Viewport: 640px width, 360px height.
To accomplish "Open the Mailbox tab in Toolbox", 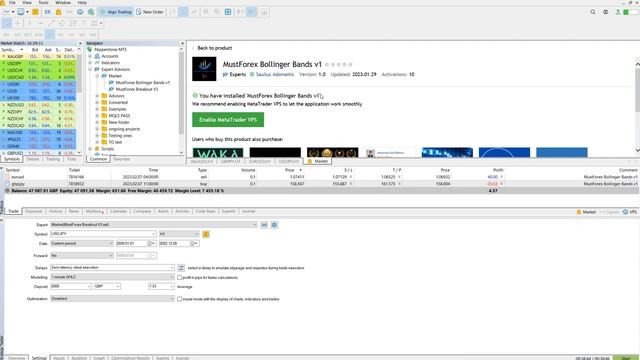I will [x=94, y=211].
